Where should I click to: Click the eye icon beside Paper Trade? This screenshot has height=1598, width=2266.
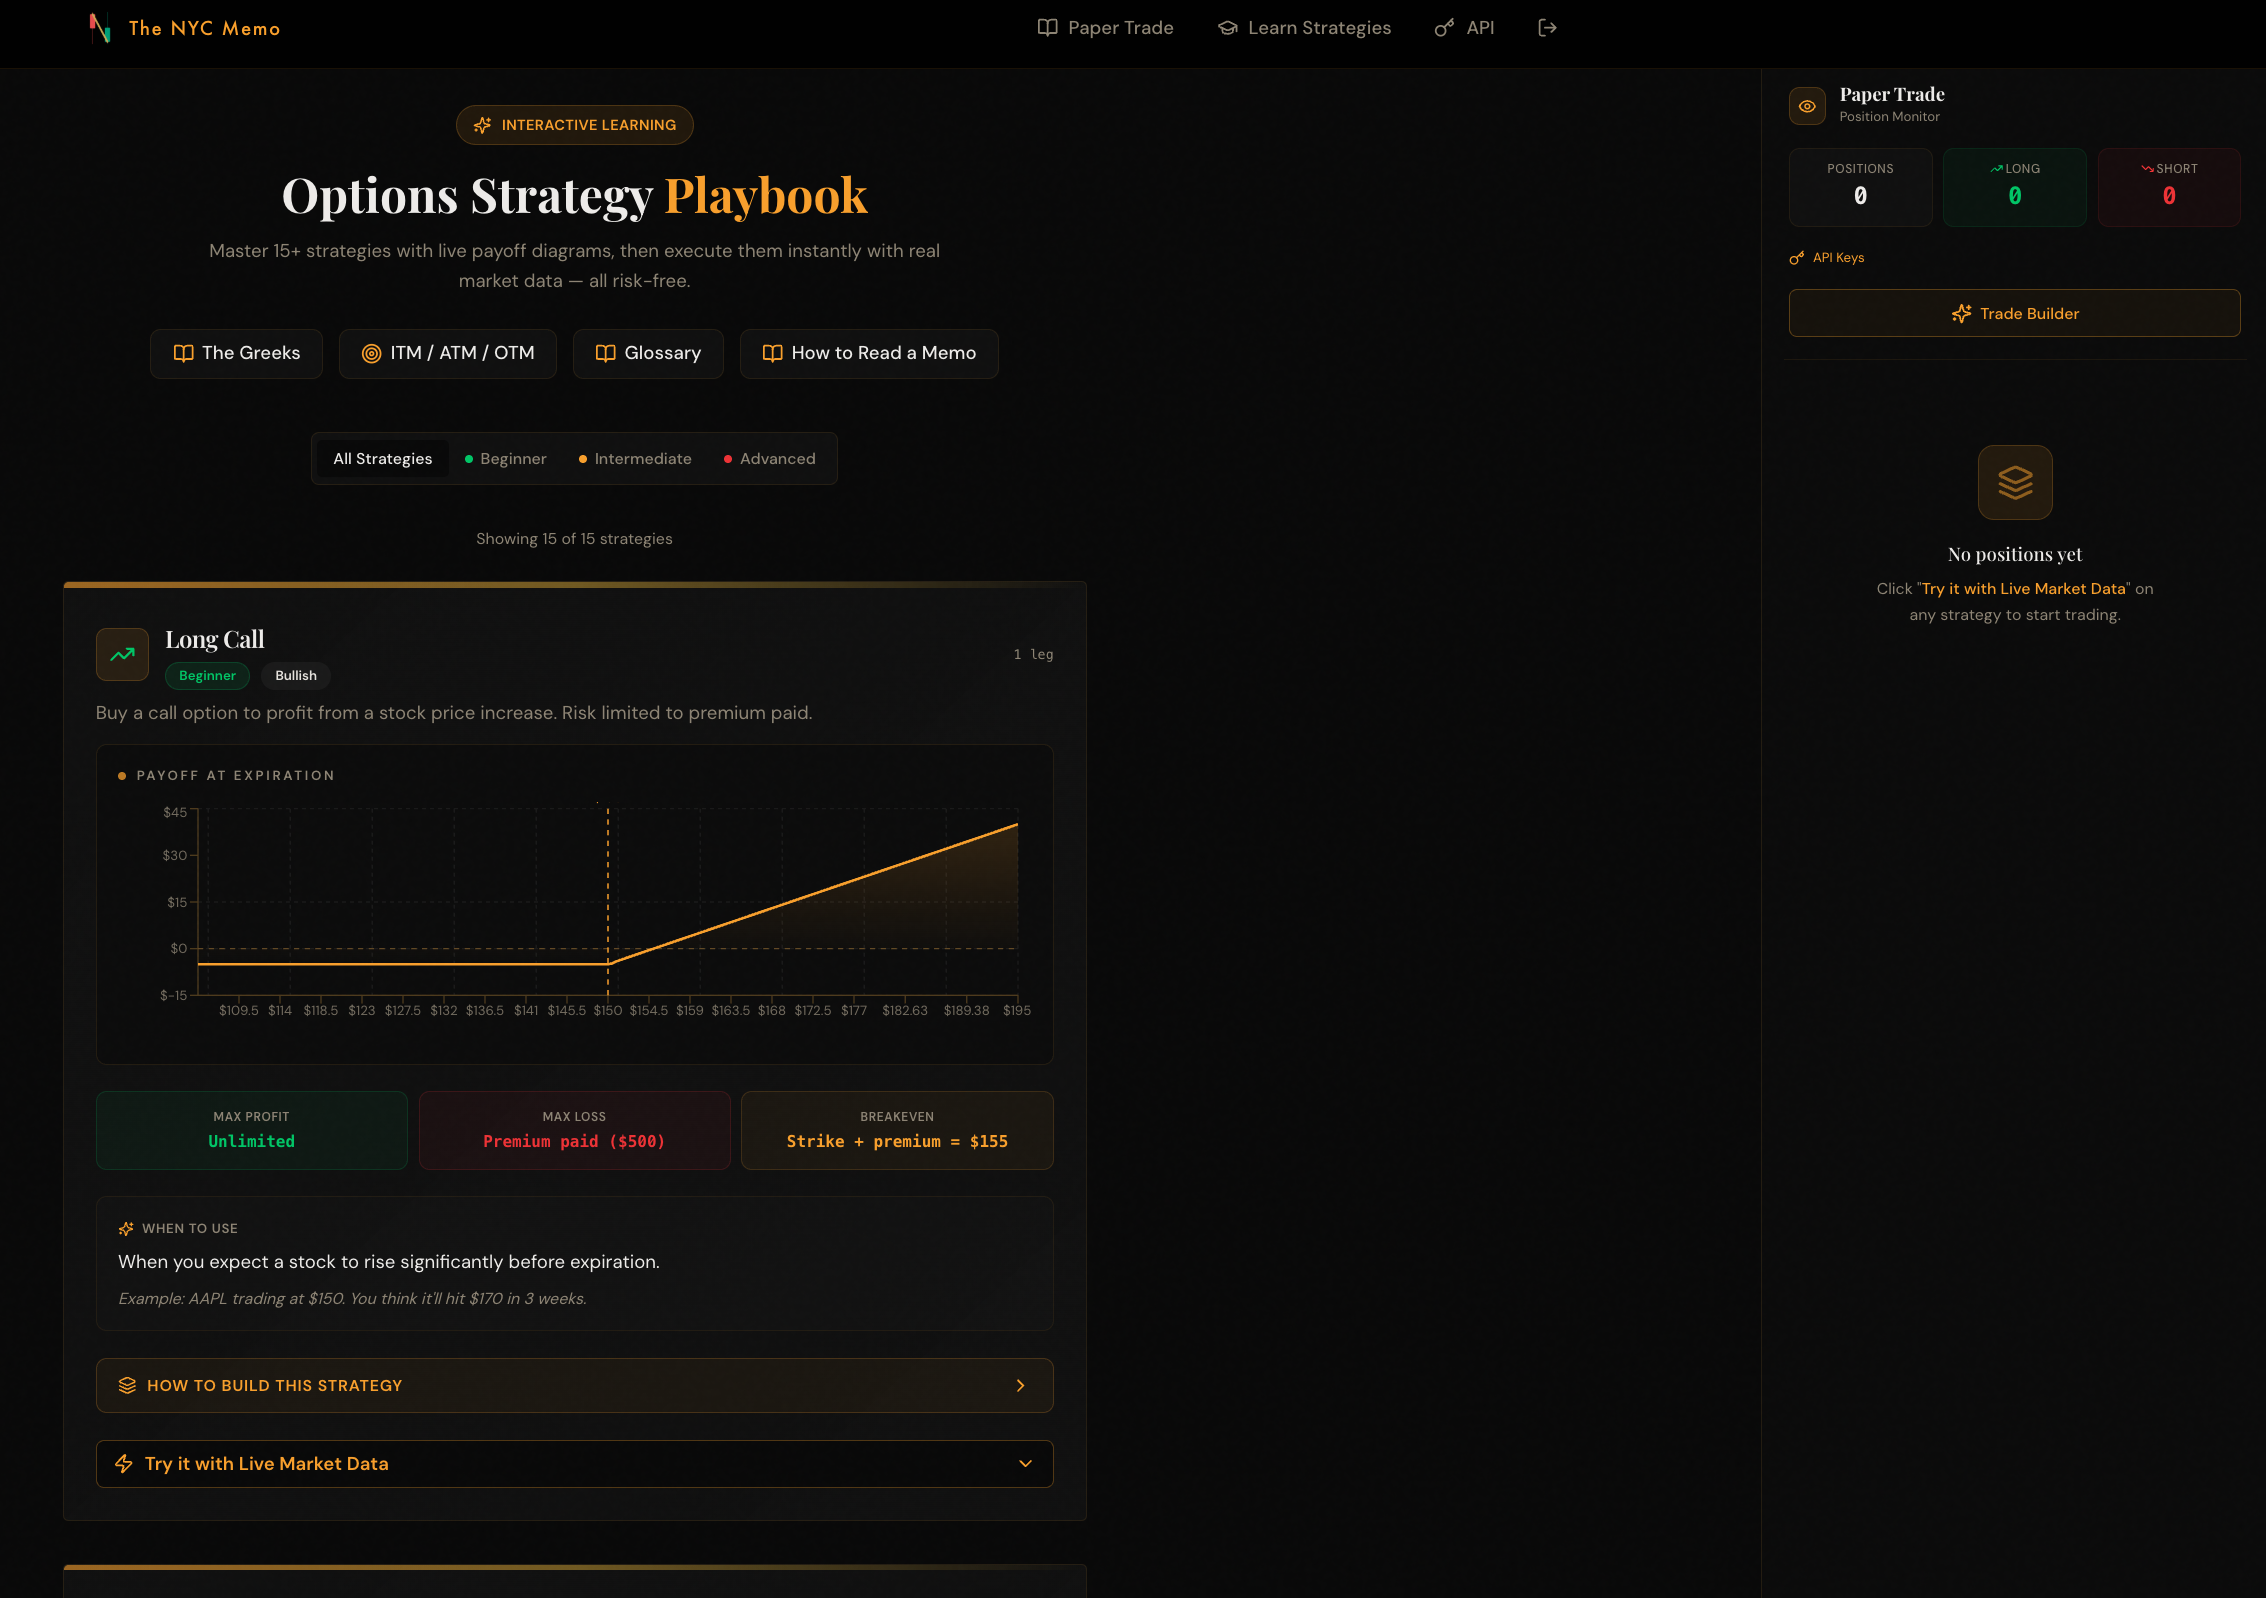pyautogui.click(x=1807, y=106)
